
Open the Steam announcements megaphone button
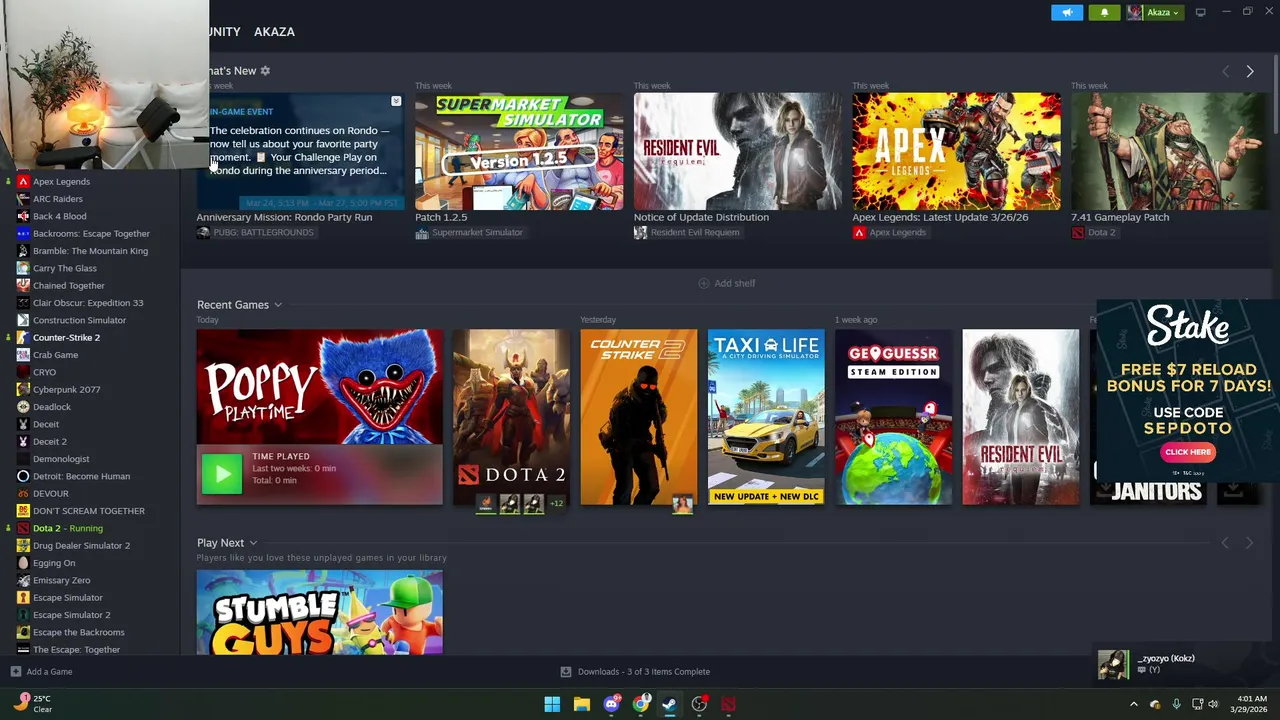[x=1067, y=12]
